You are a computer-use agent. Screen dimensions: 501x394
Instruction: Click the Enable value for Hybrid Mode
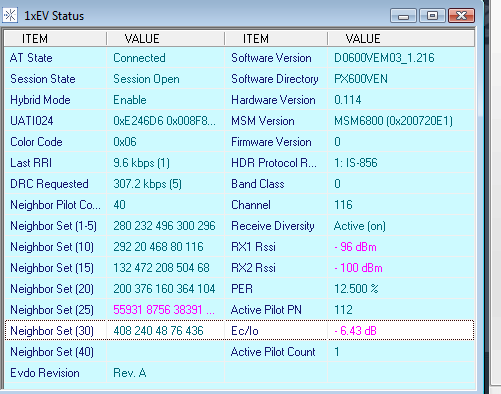(130, 100)
